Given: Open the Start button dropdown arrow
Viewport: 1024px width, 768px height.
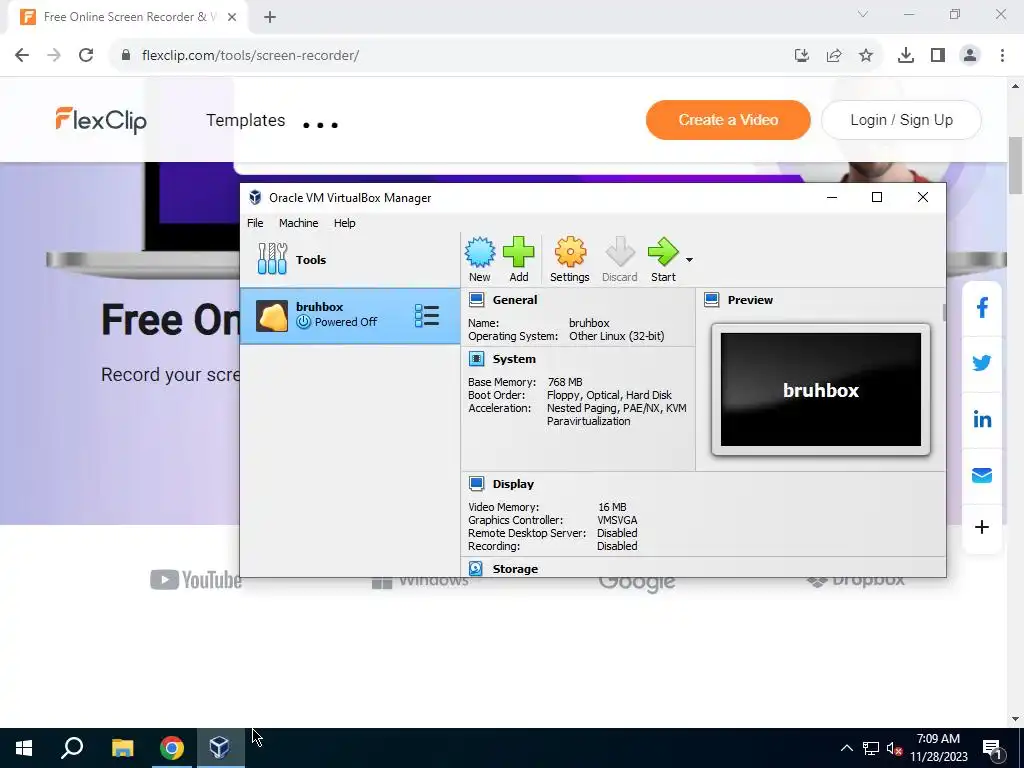Looking at the screenshot, I should 689,260.
